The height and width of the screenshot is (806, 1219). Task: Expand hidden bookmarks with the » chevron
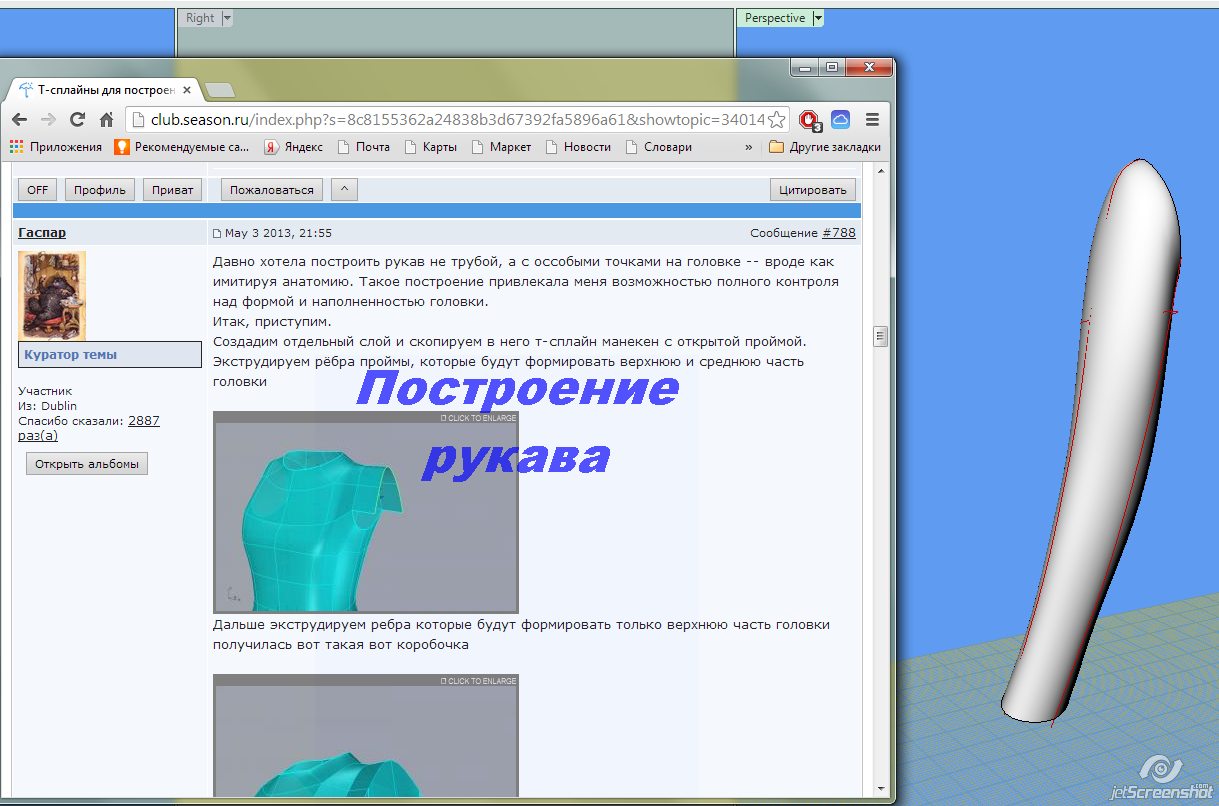pos(749,147)
